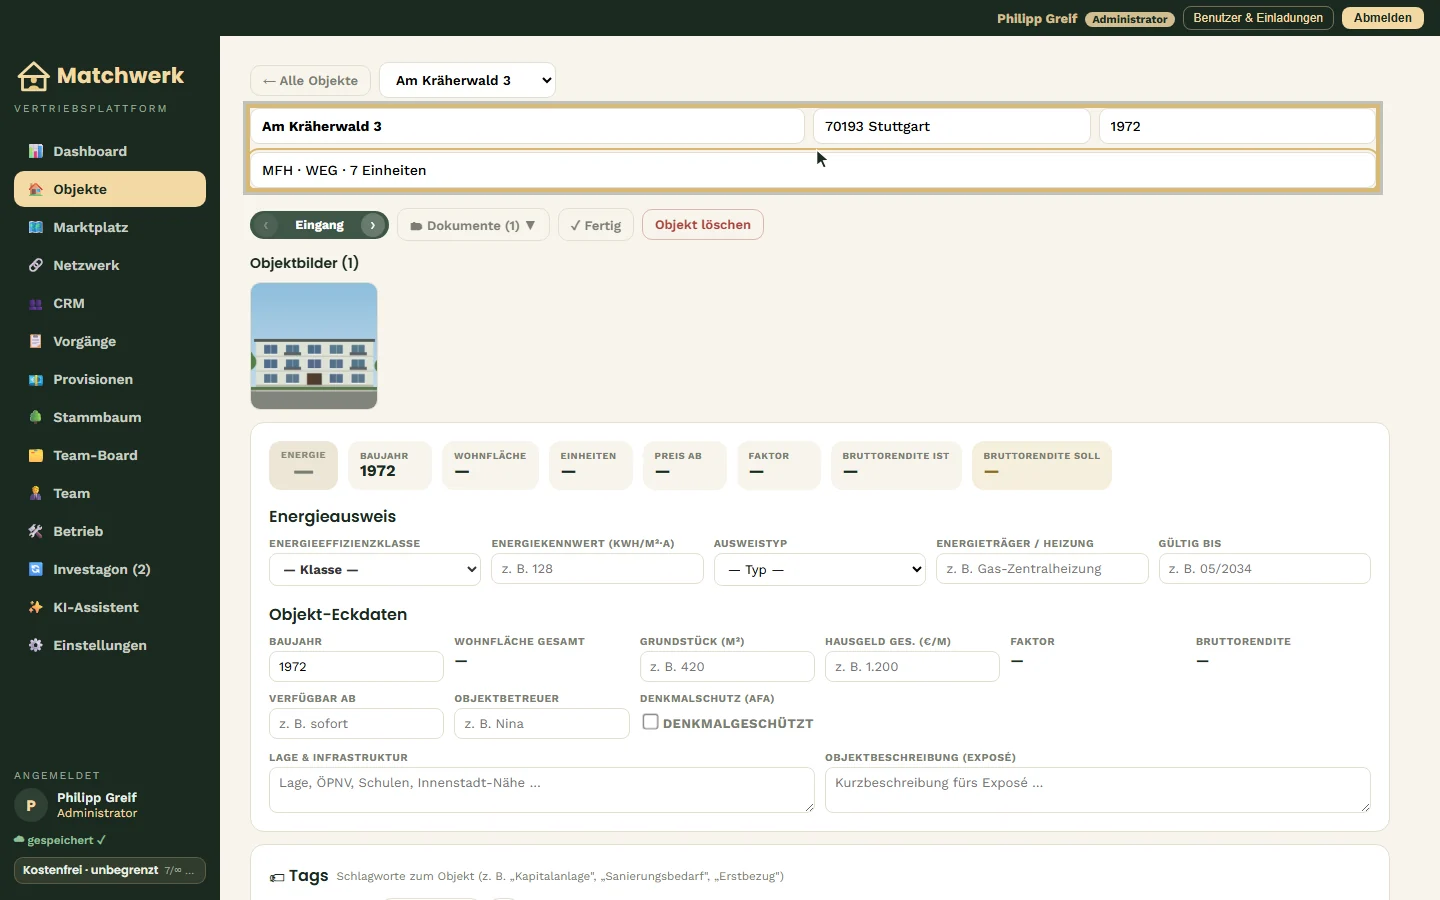Open the Am Kräherwald 3 object selector
Image resolution: width=1440 pixels, height=900 pixels.
pyautogui.click(x=467, y=80)
